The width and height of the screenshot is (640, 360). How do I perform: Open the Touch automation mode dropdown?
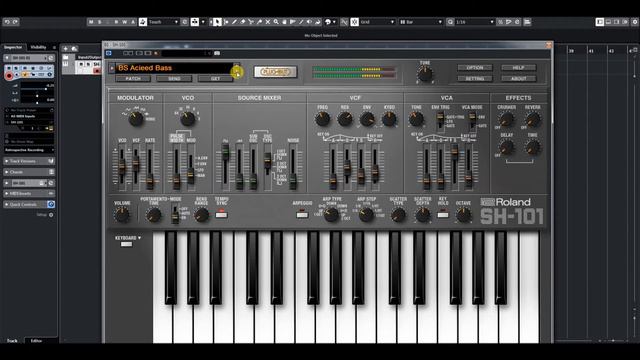pos(163,22)
